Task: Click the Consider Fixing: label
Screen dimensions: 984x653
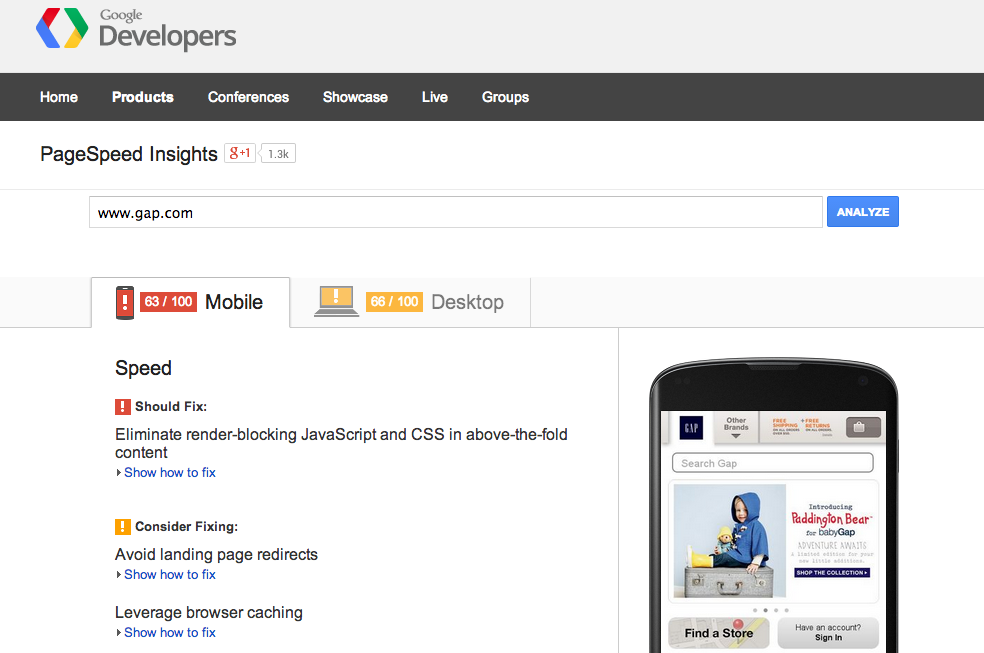Action: point(186,526)
